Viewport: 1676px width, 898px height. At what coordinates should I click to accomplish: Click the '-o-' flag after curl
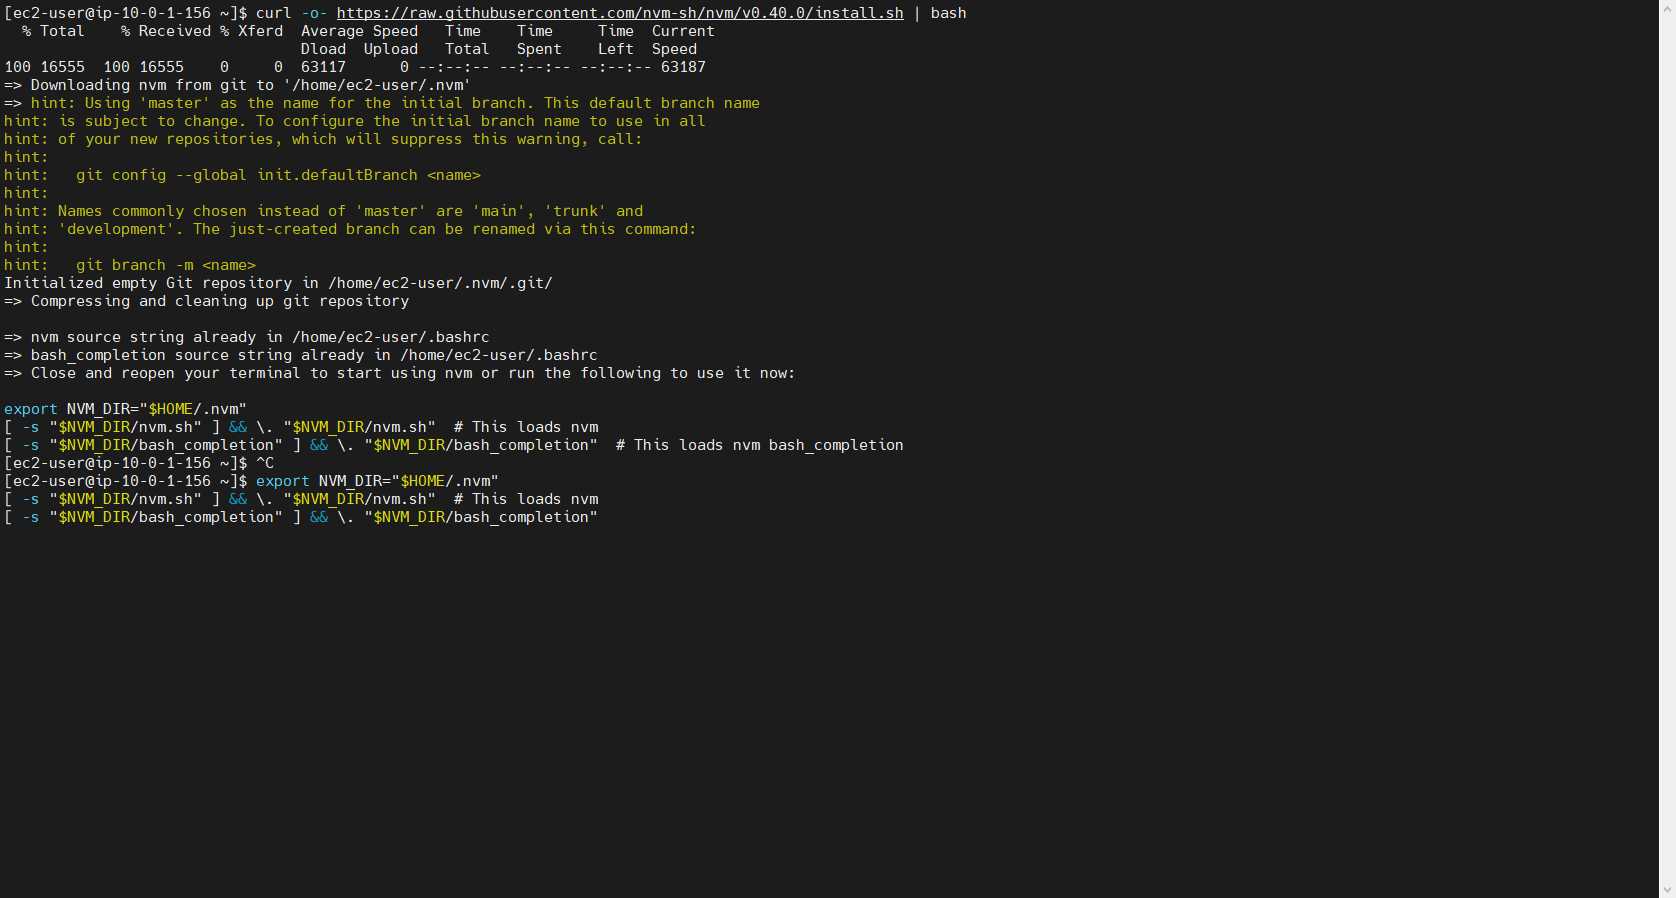(314, 13)
